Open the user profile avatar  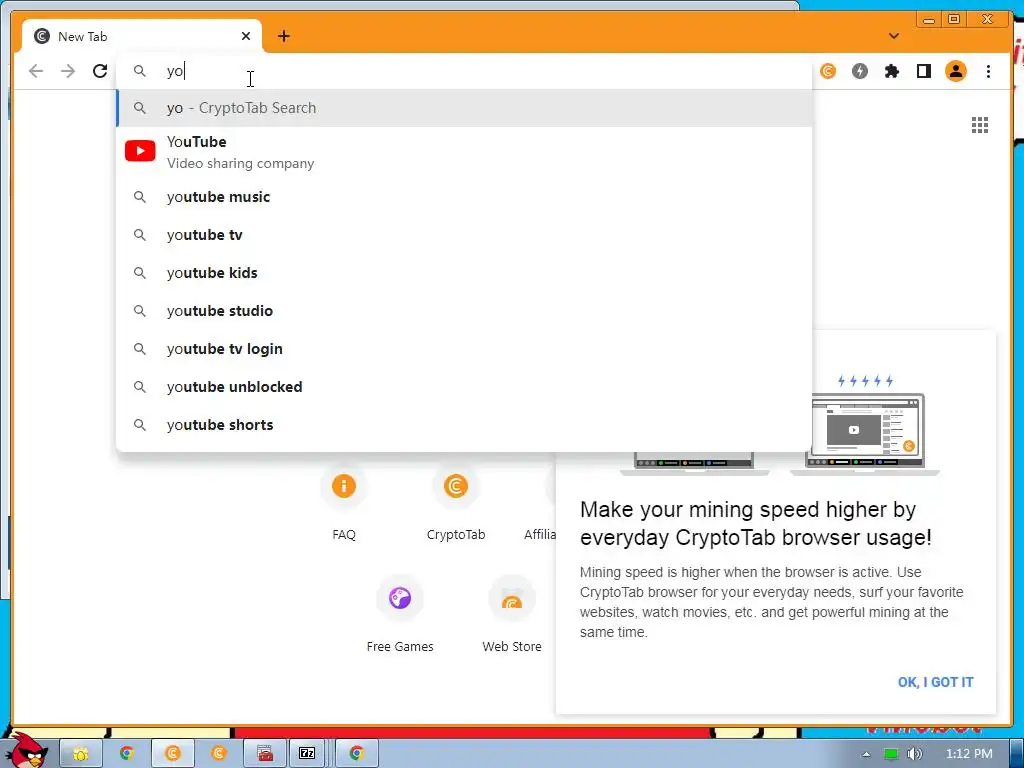click(955, 71)
